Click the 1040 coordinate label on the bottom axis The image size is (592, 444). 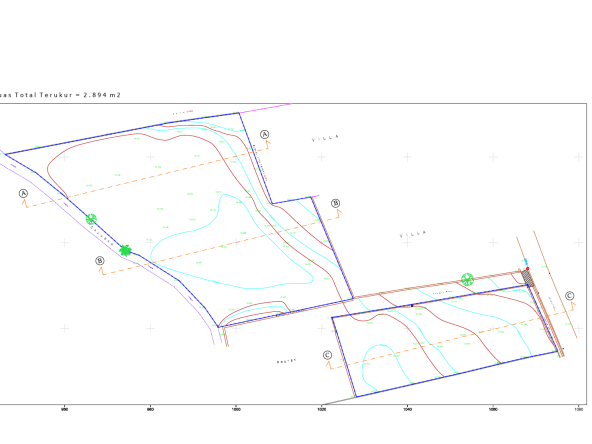(x=407, y=409)
